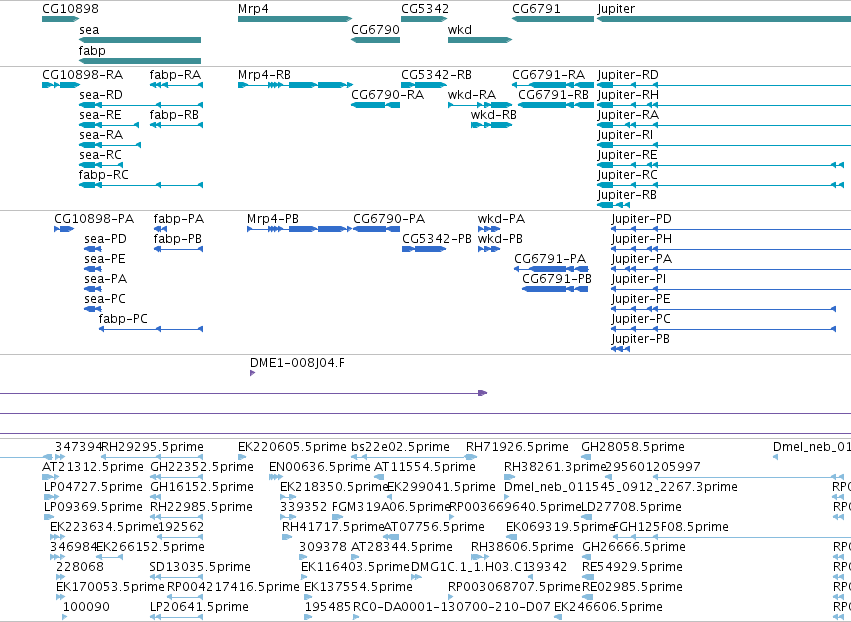The image size is (851, 622).
Task: Select EST RH71926.5prime
Action: pos(471,457)
